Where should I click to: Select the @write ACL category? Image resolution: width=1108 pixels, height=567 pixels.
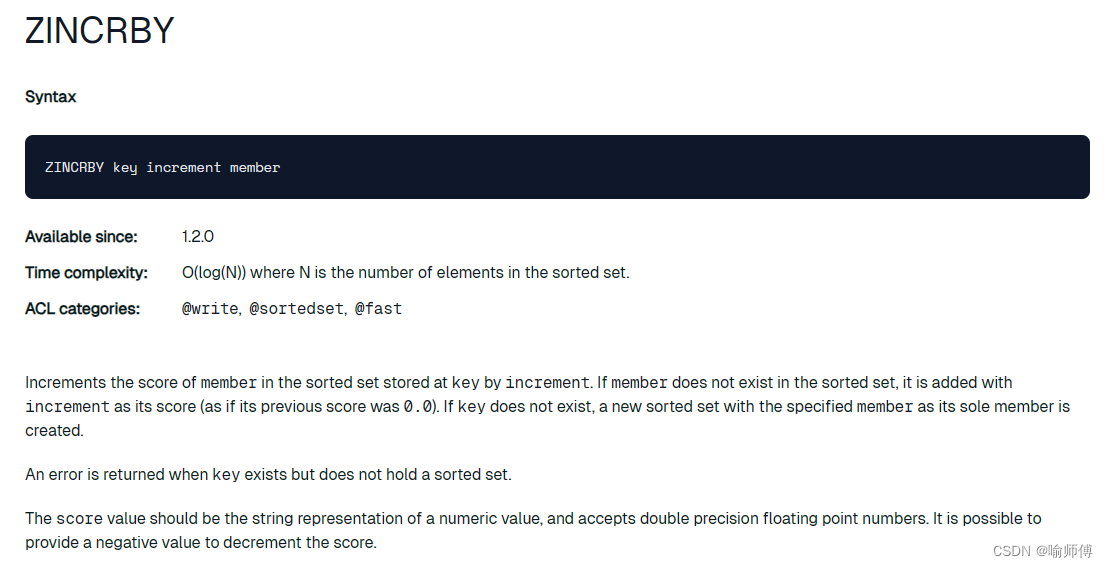point(210,309)
